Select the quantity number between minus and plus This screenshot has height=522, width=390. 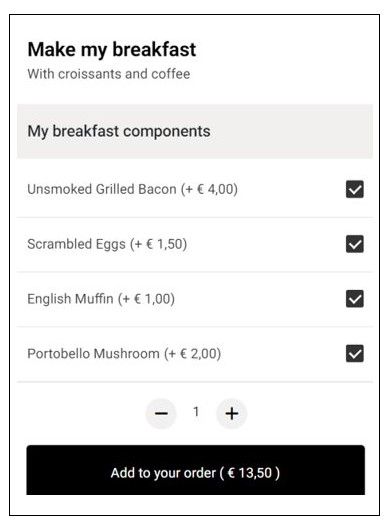[196, 412]
